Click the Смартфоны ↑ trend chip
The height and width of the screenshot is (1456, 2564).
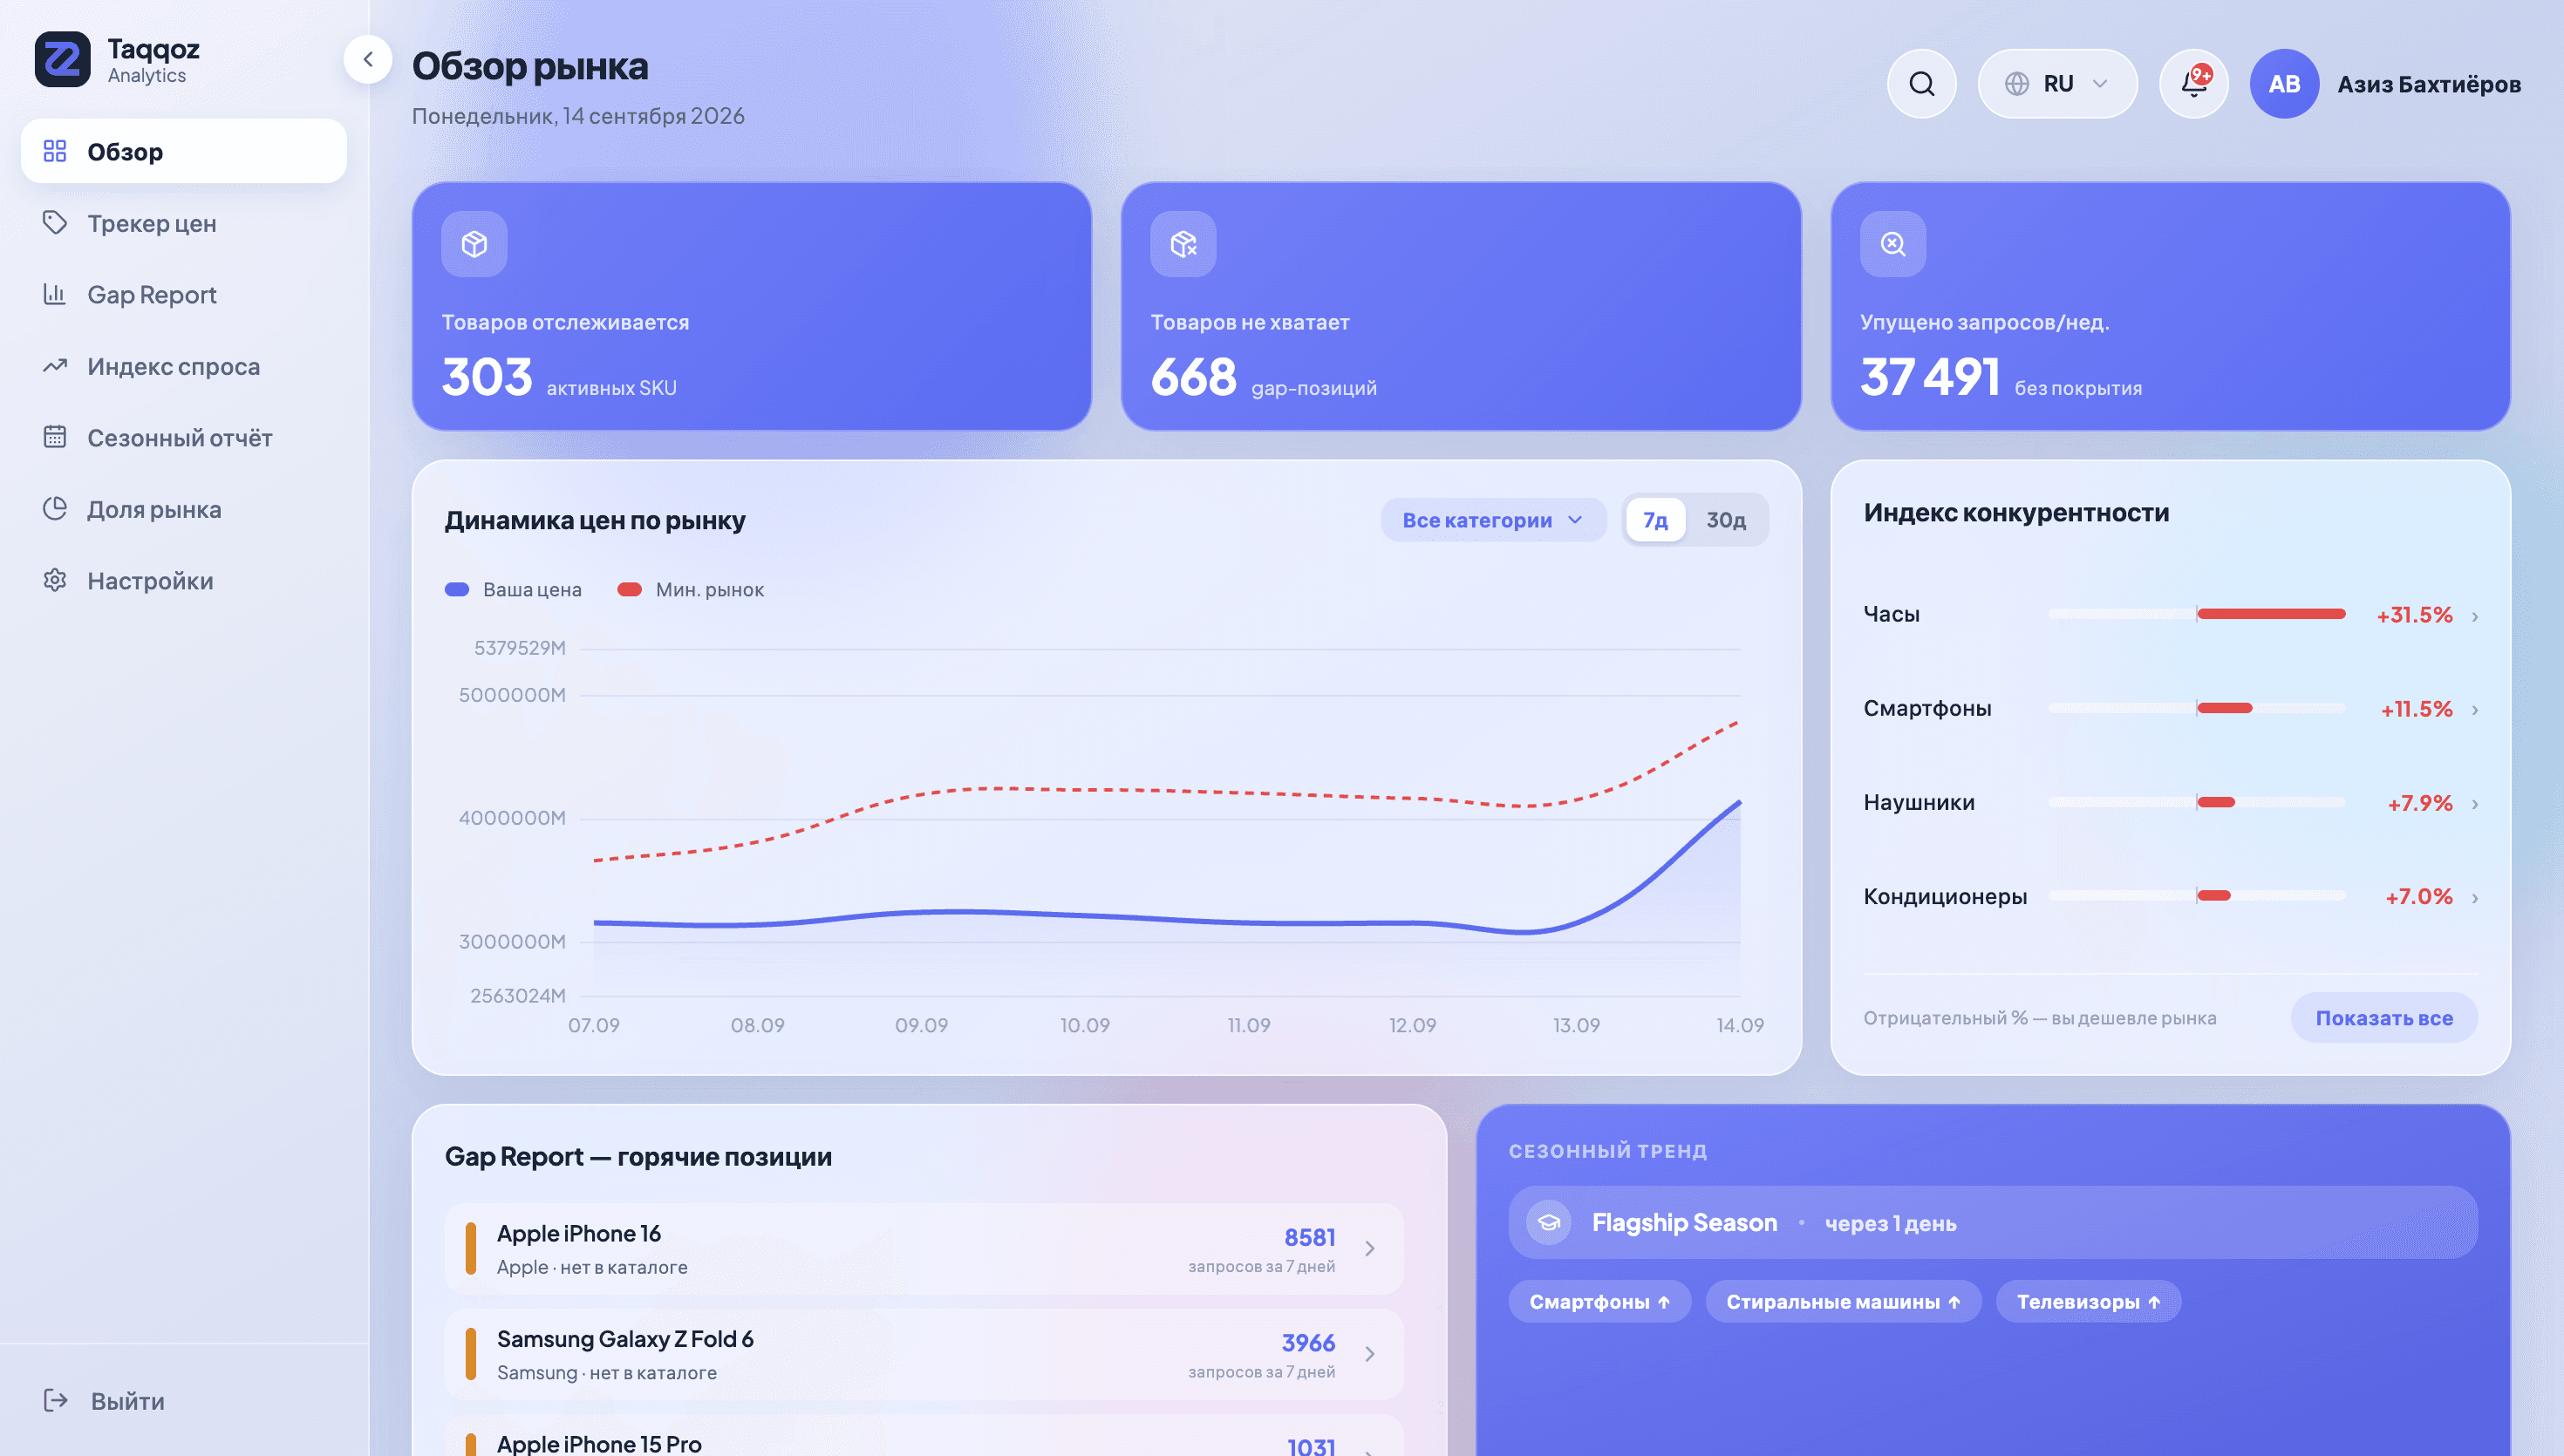click(1599, 1301)
